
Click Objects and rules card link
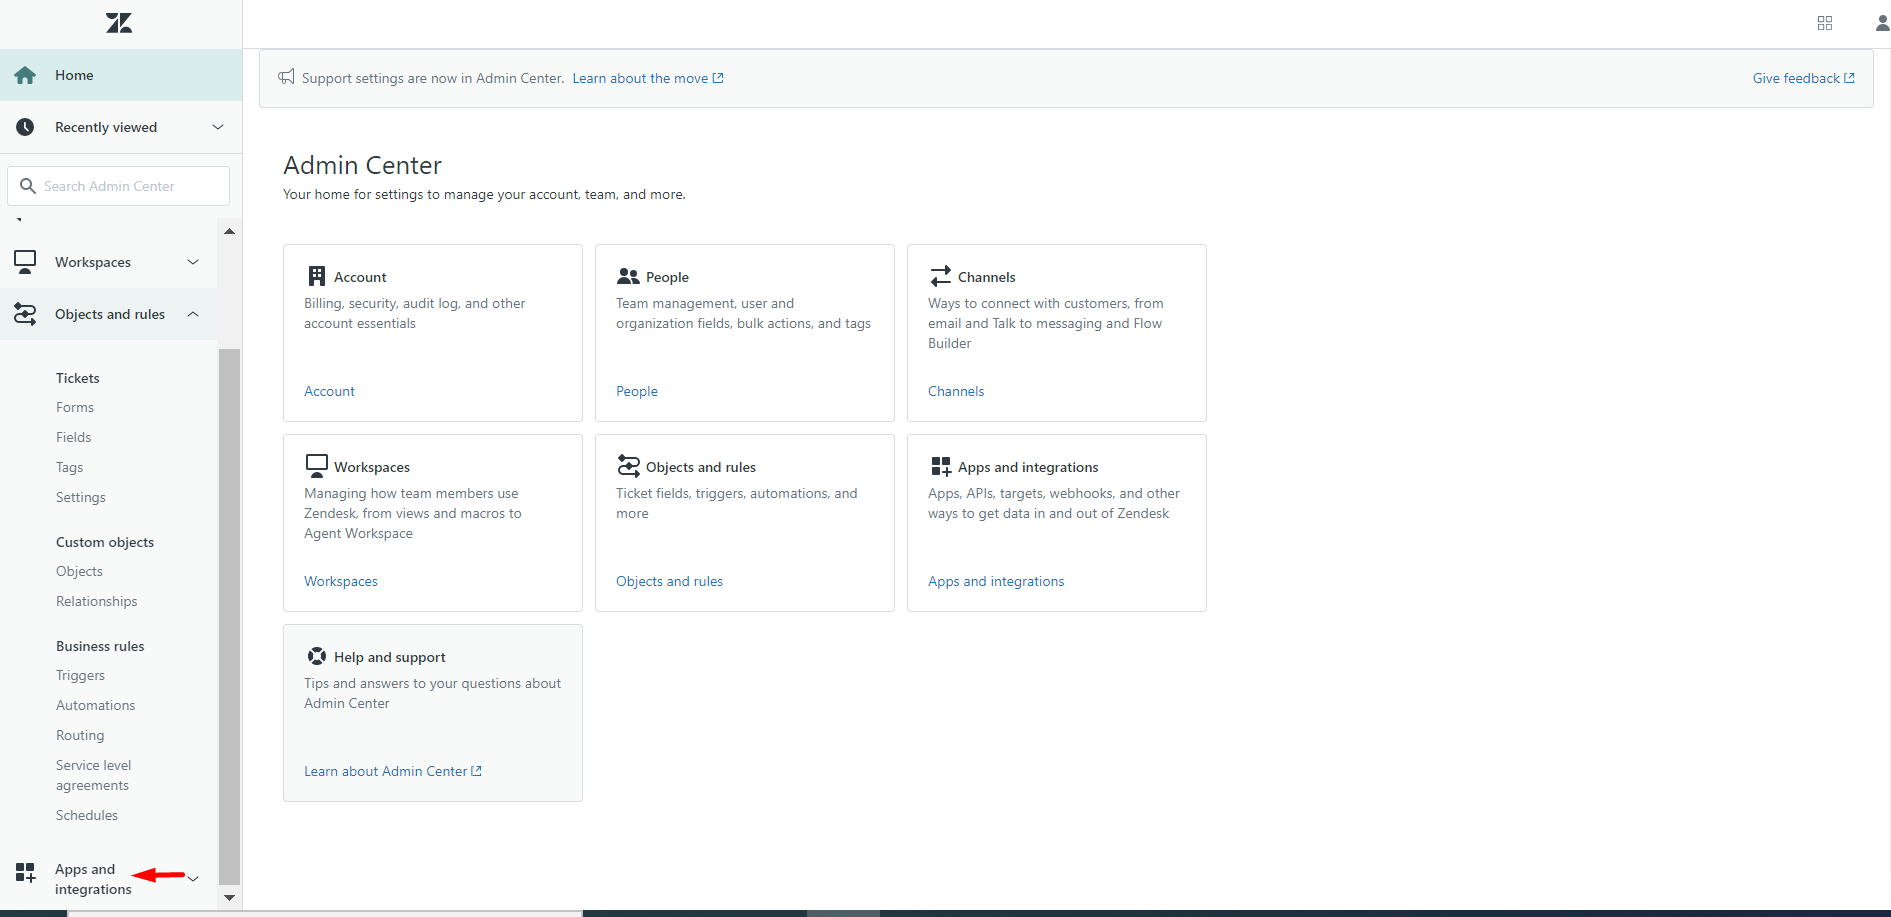point(670,581)
